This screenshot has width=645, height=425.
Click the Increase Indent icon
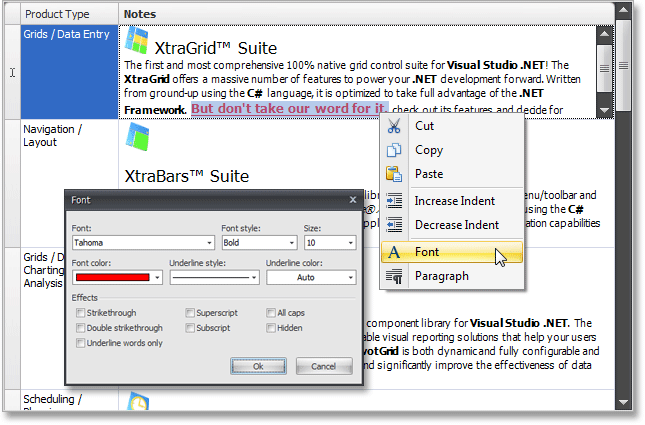coord(394,201)
